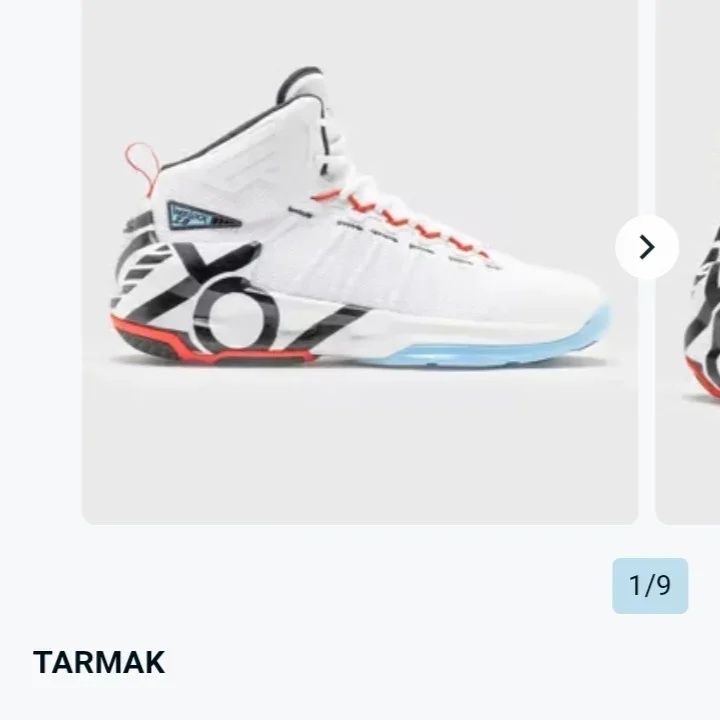Click the red pull loop on heel
The width and height of the screenshot is (720, 720).
(x=143, y=165)
